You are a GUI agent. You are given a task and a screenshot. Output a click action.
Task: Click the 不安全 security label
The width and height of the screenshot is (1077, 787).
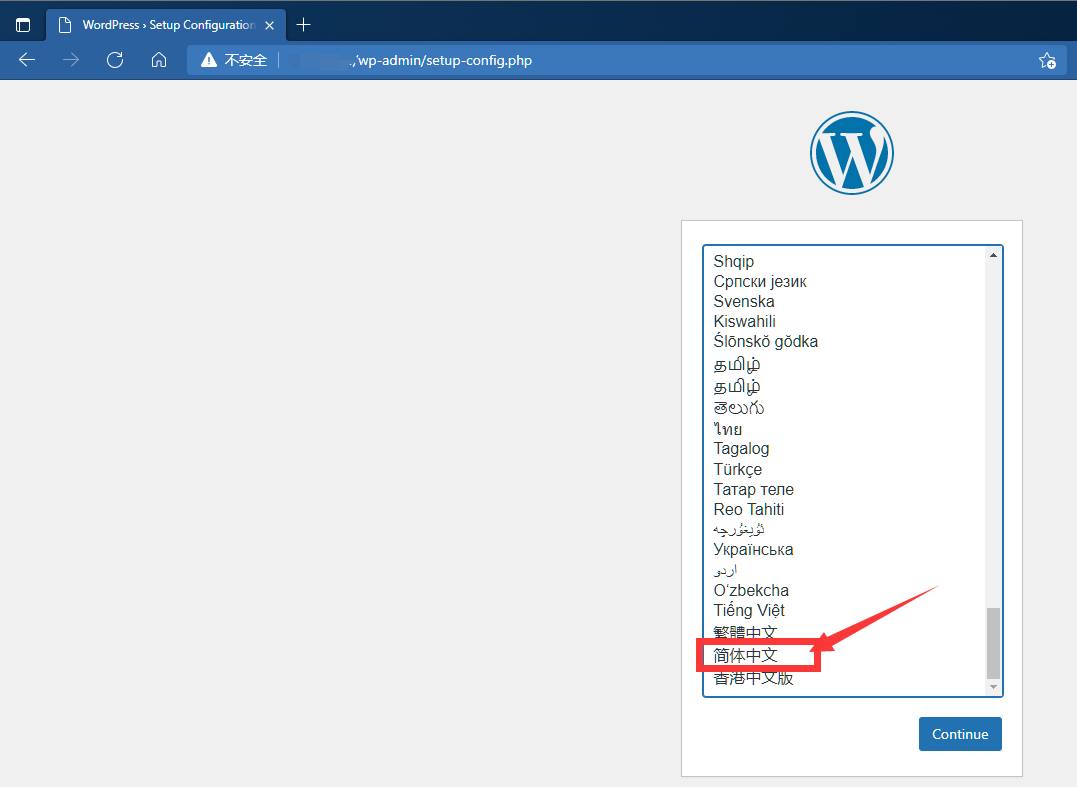[245, 60]
